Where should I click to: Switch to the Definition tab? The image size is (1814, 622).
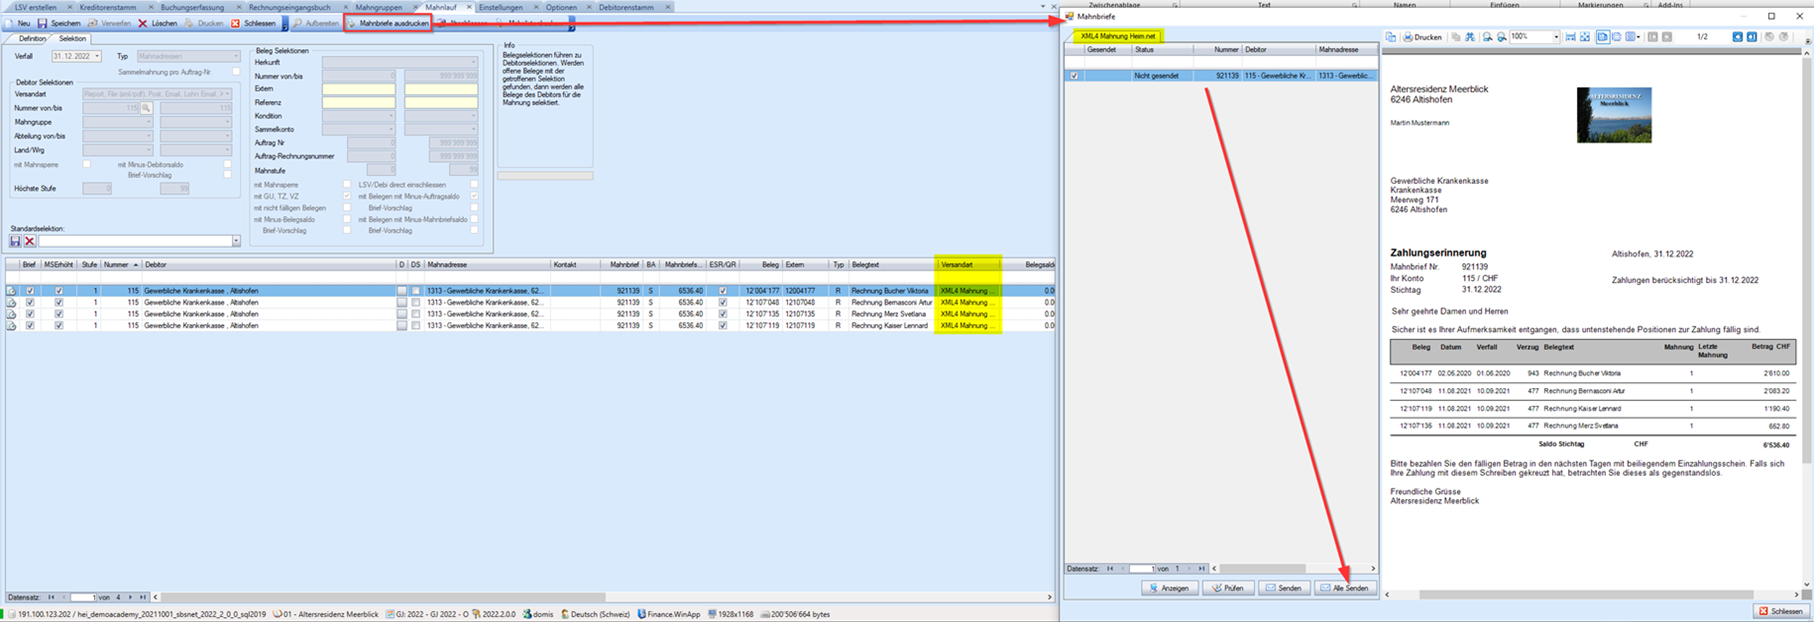[x=32, y=39]
